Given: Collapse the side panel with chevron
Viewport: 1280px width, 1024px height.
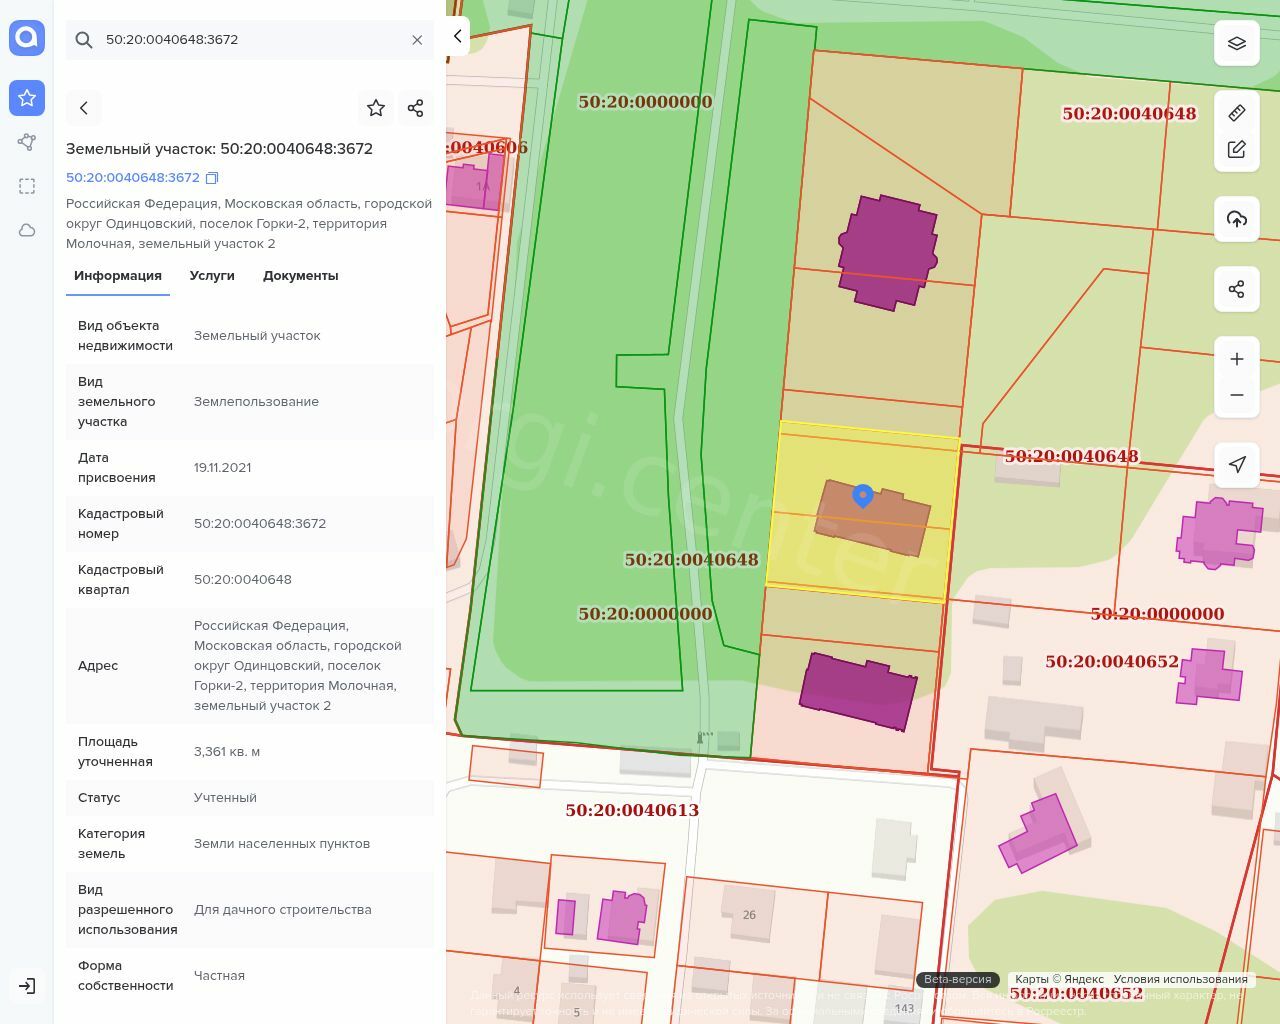Looking at the screenshot, I should click(457, 36).
